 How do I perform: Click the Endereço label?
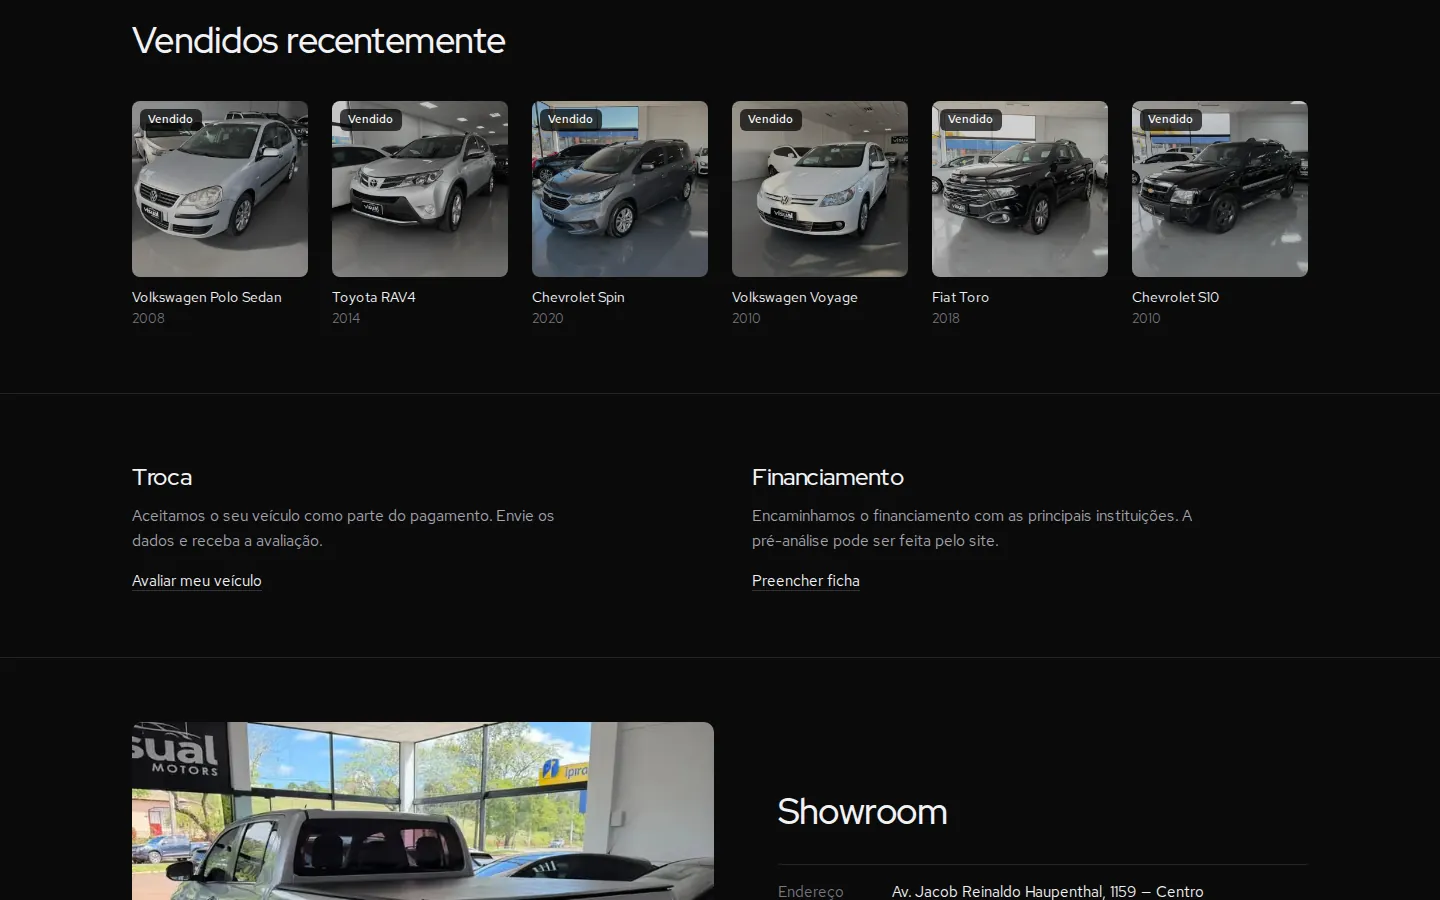811,891
